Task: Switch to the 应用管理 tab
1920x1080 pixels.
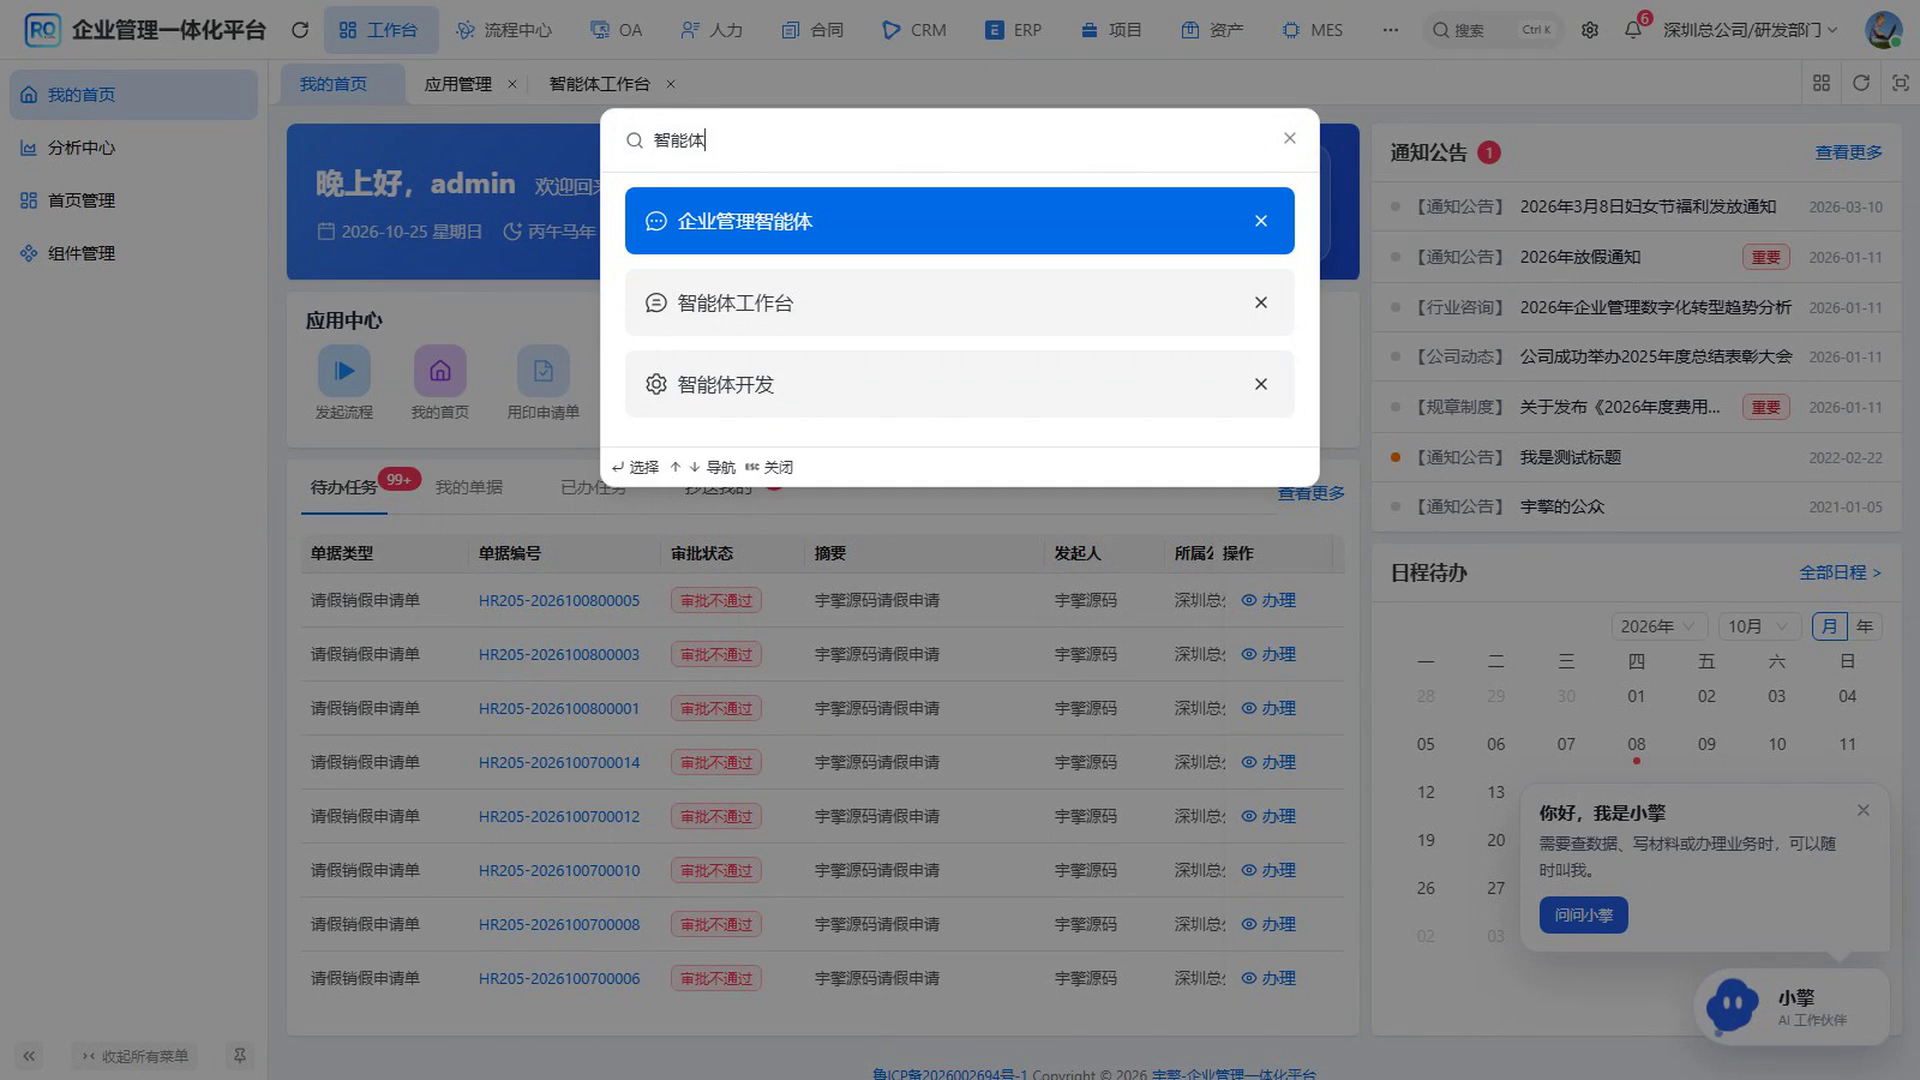Action: [458, 84]
